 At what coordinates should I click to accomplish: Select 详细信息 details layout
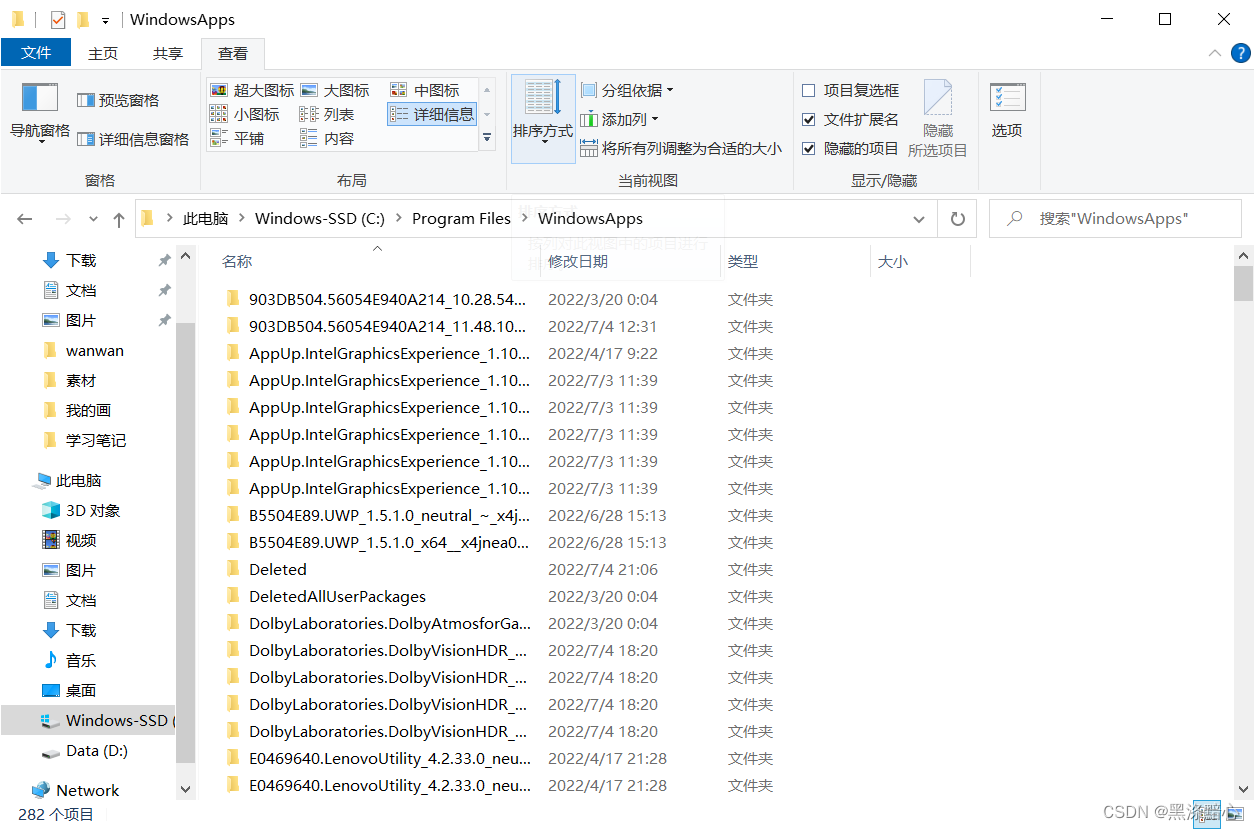[x=432, y=114]
